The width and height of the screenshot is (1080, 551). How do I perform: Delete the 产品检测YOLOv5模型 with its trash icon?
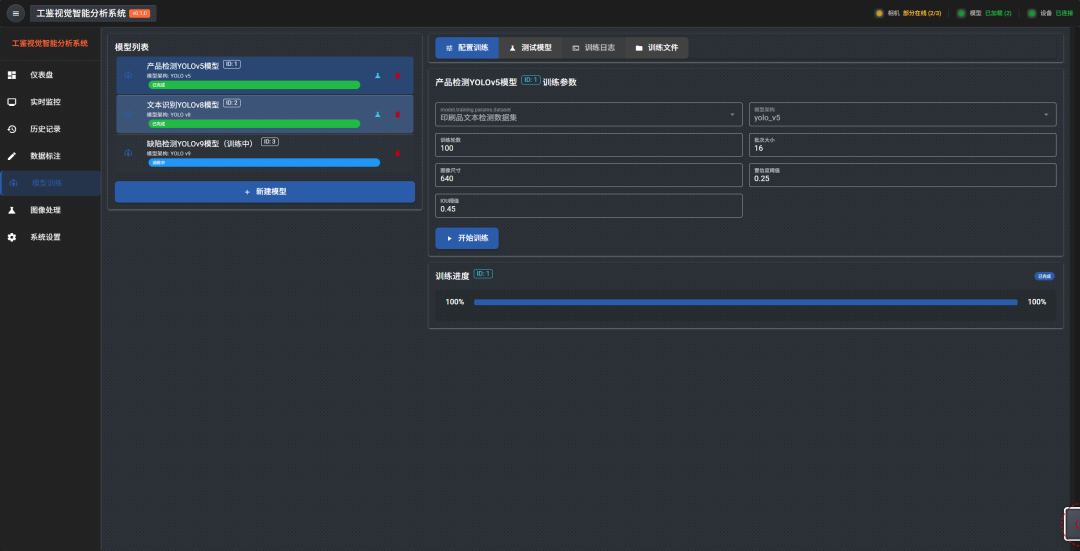tap(397, 76)
